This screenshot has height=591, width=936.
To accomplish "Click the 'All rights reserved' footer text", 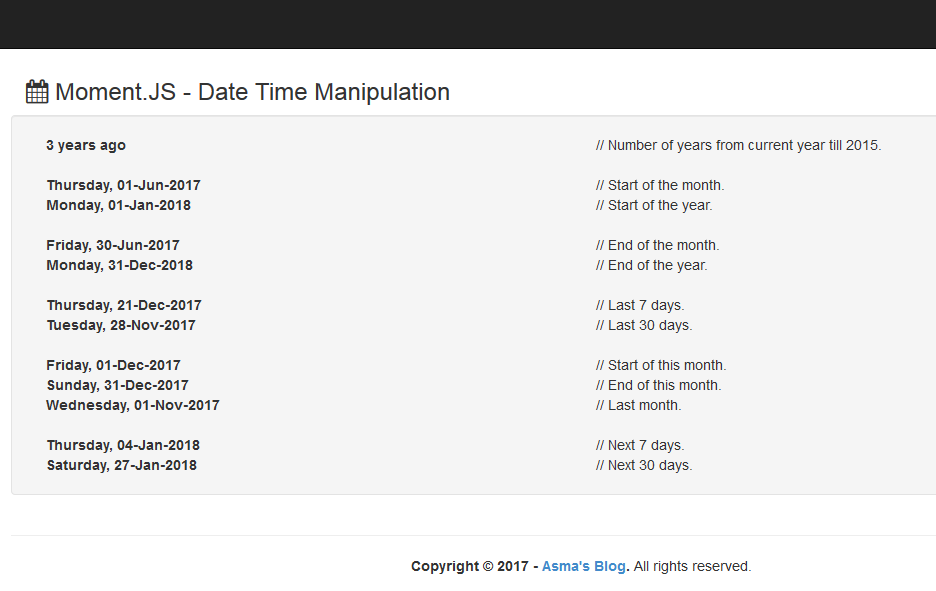I will 690,566.
